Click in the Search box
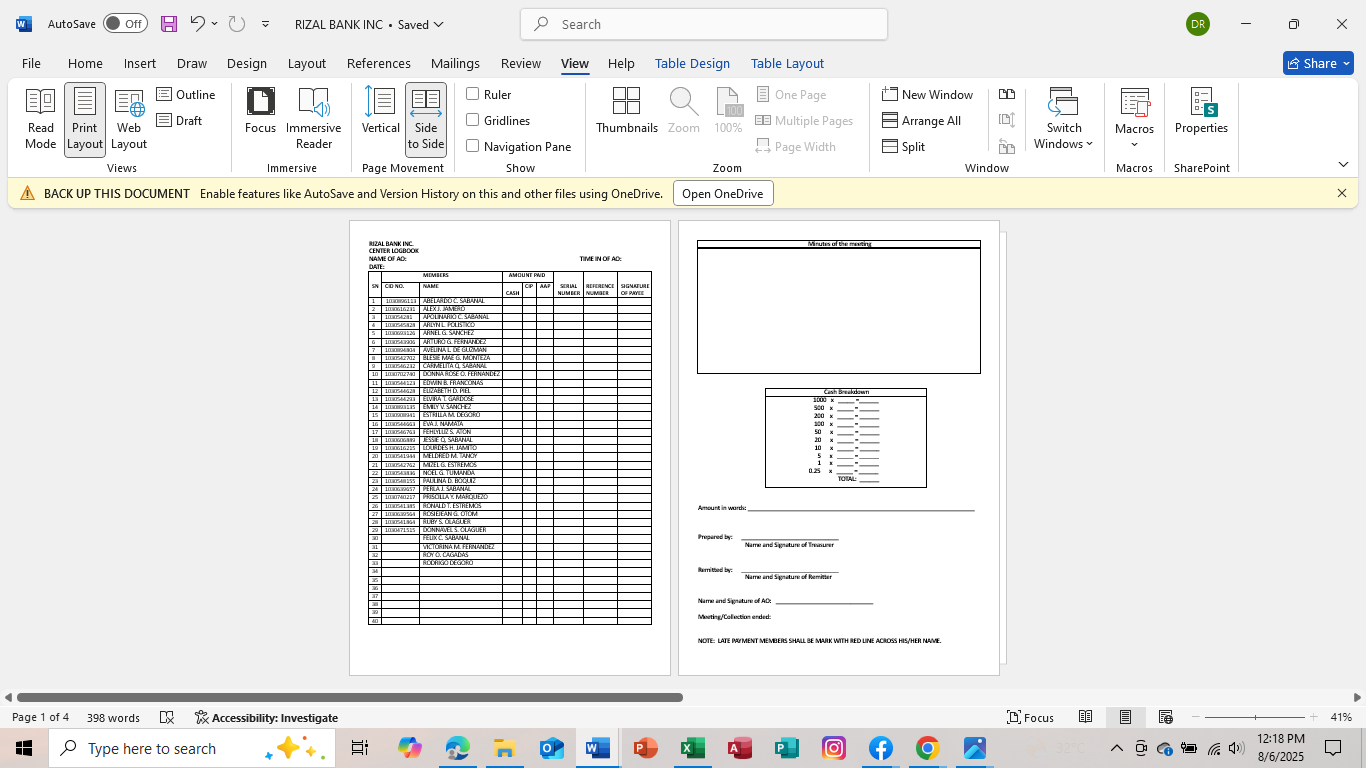 (x=704, y=24)
